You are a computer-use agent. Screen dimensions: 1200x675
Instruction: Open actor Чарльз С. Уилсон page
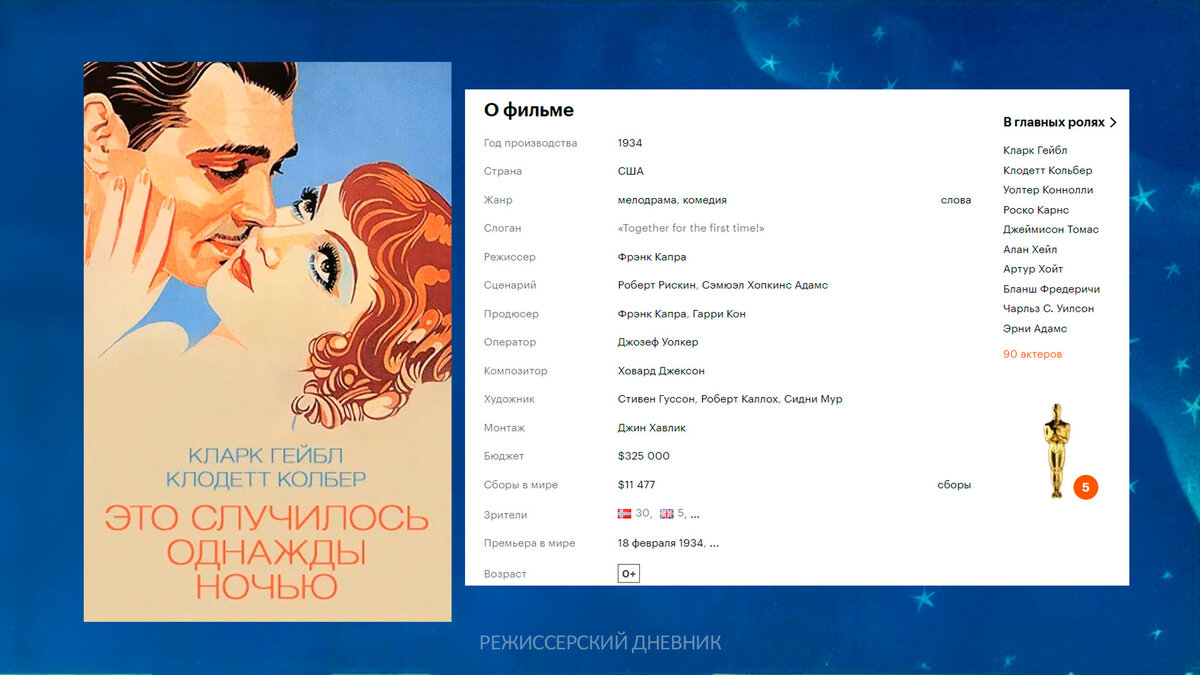1048,309
